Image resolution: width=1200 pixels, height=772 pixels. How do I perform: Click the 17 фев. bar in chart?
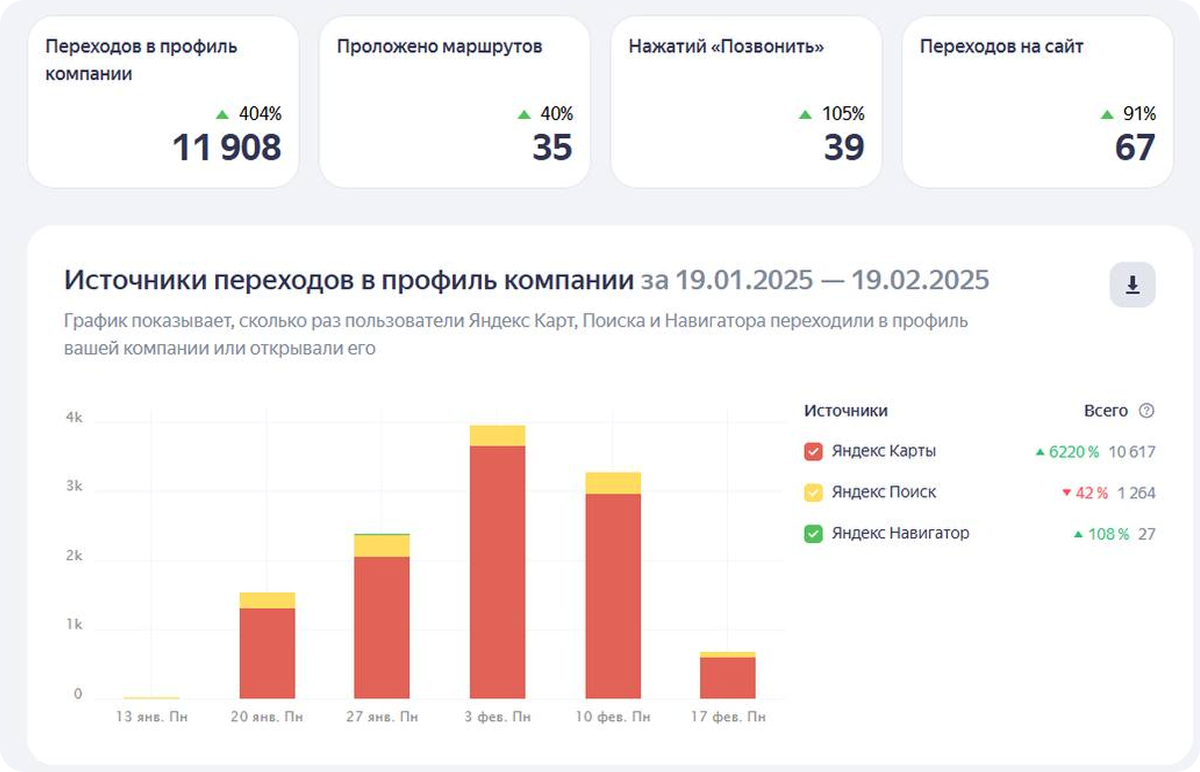coord(728,676)
